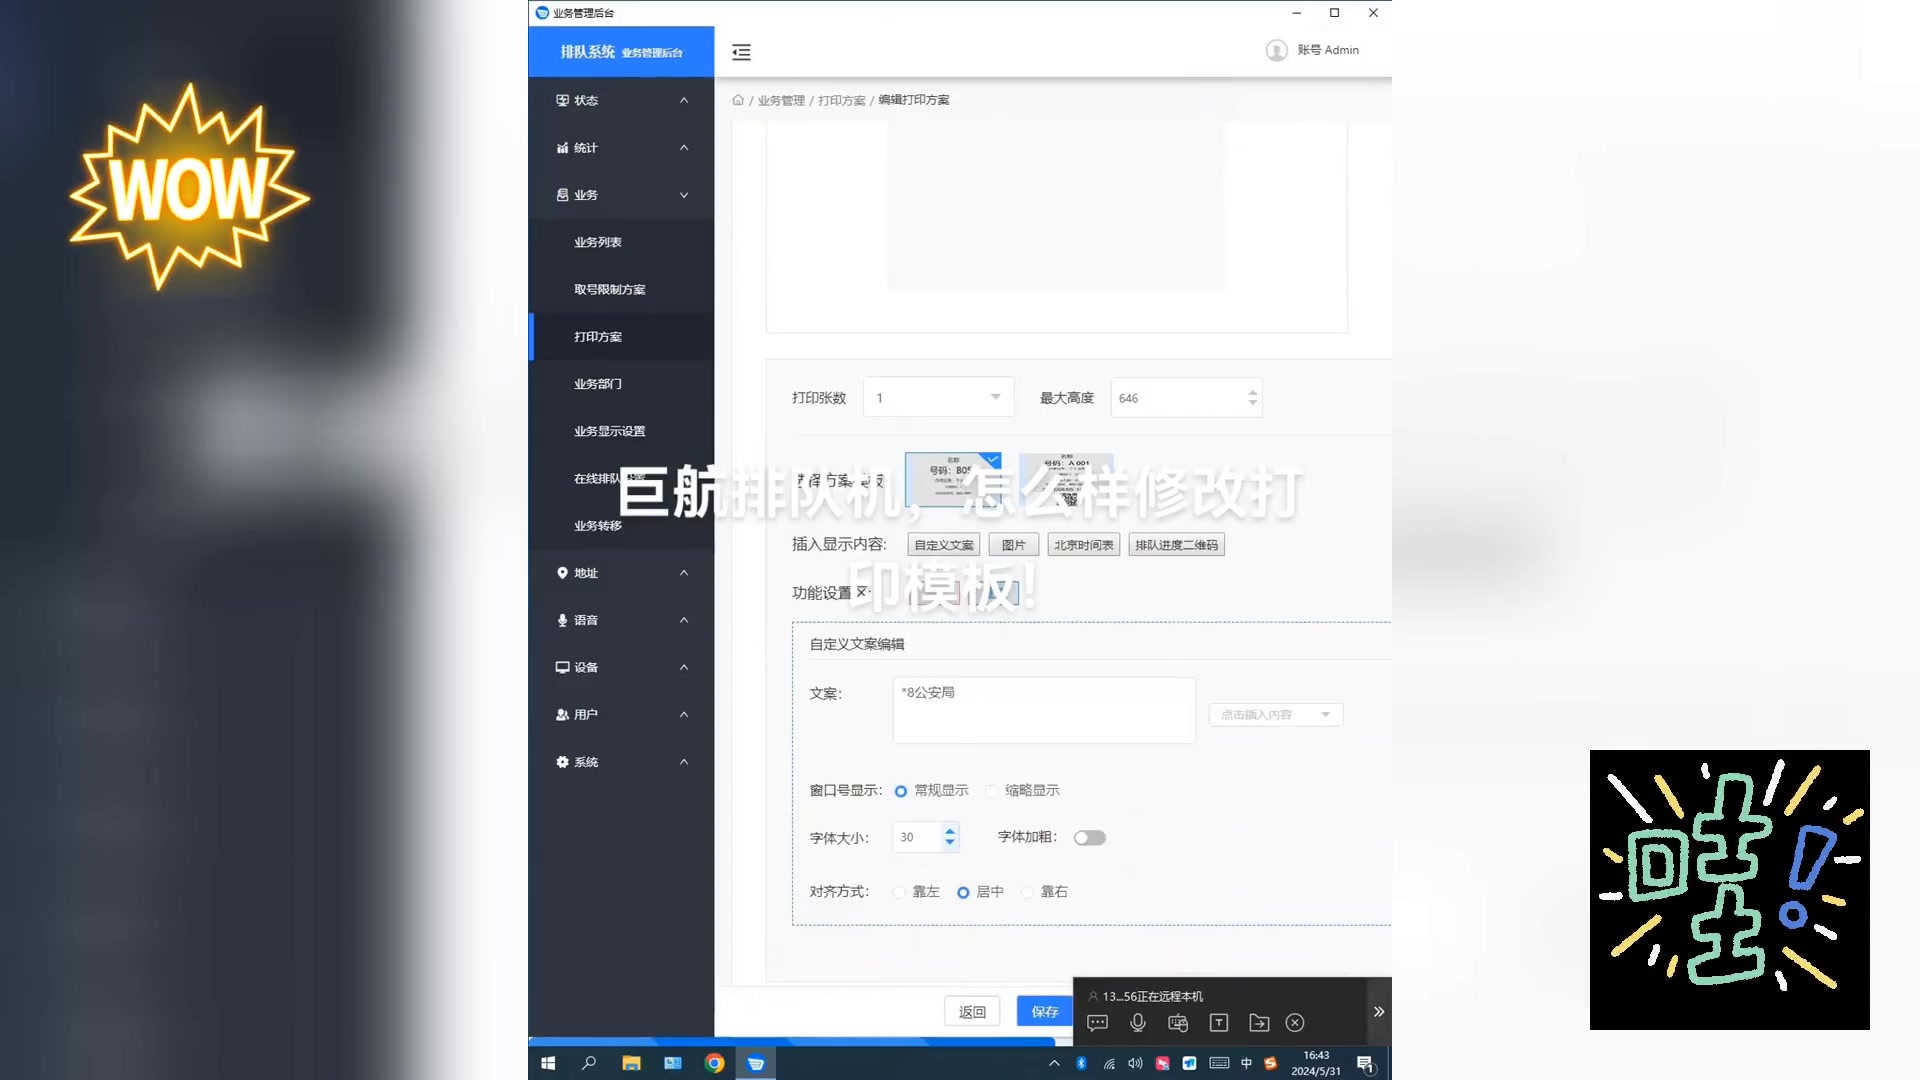The image size is (1920, 1080).
Task: Click the Admin account avatar icon
Action: 1276,50
